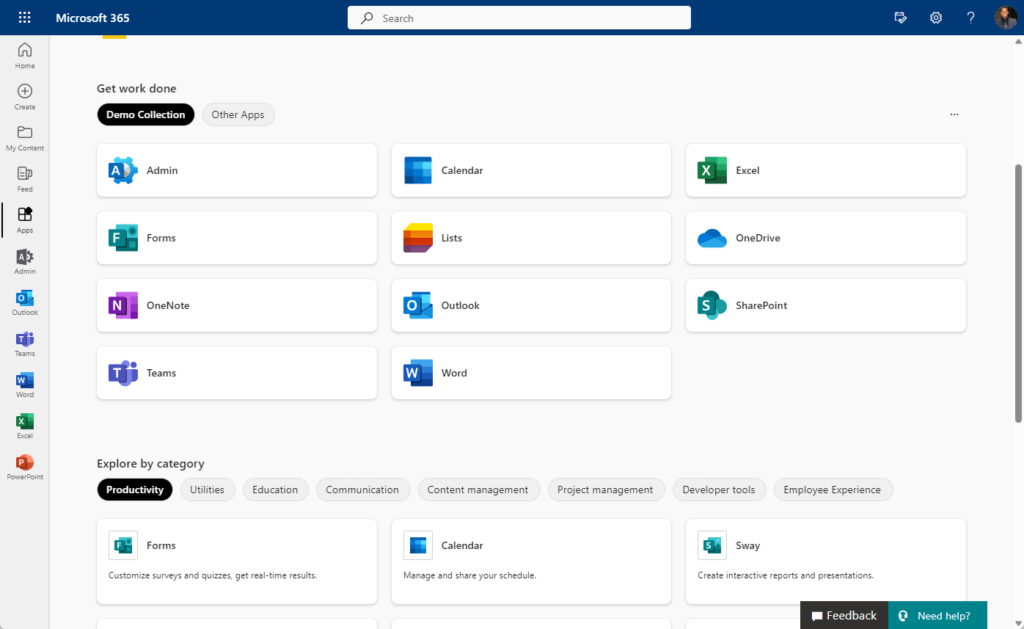Select Communication category filter
Screen dimensions: 1024x629
pyautogui.click(x=362, y=490)
